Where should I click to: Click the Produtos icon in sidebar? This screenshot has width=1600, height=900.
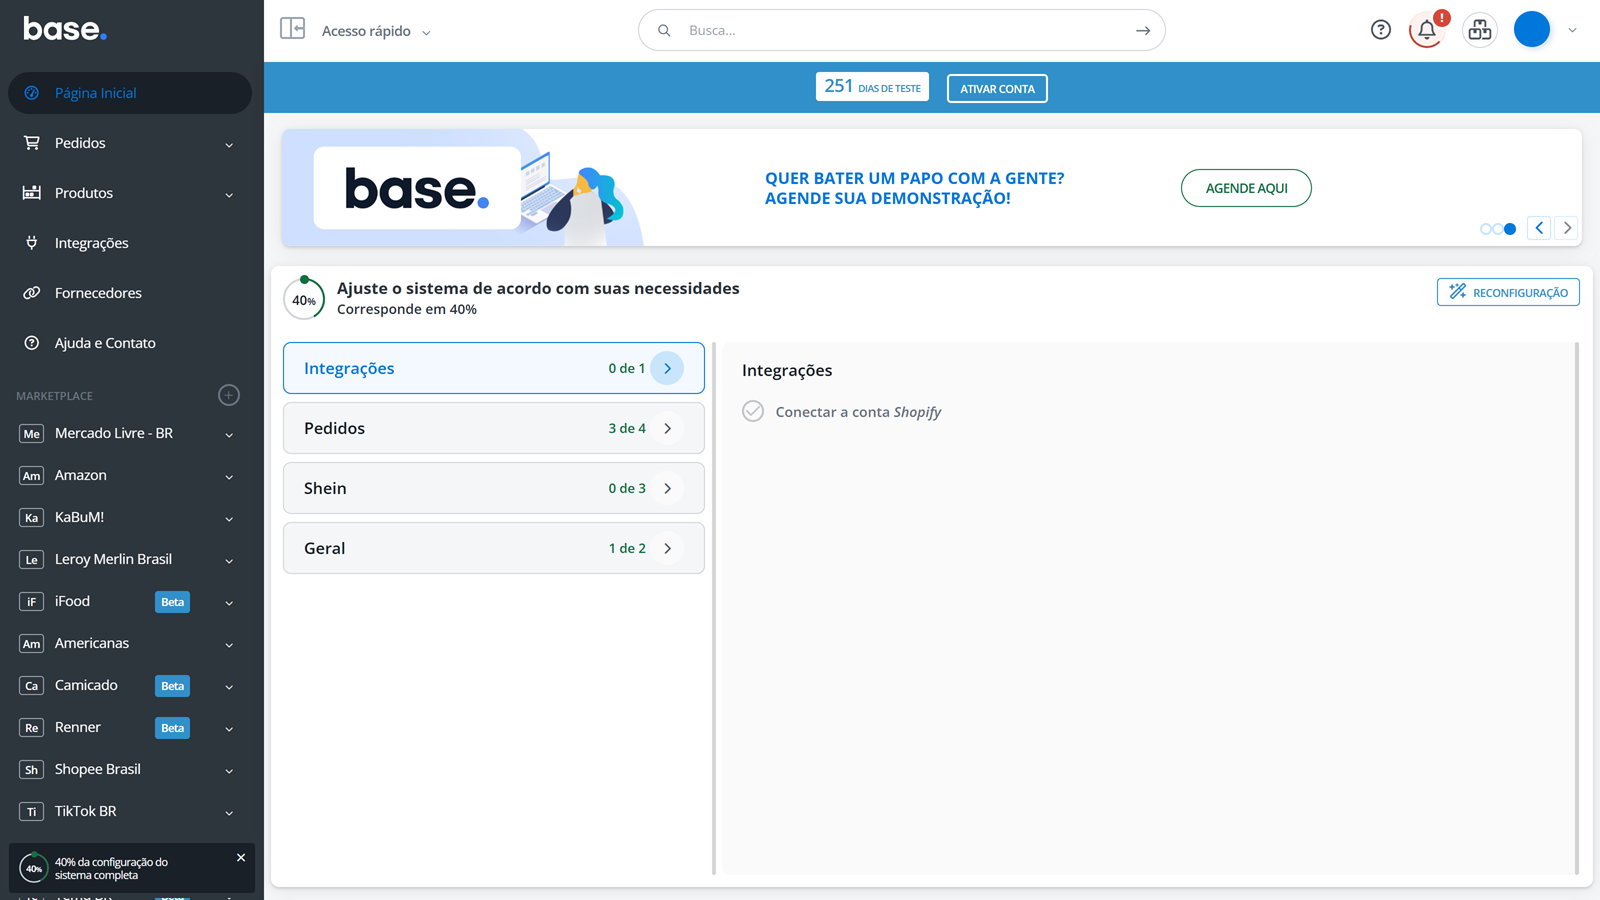point(32,192)
